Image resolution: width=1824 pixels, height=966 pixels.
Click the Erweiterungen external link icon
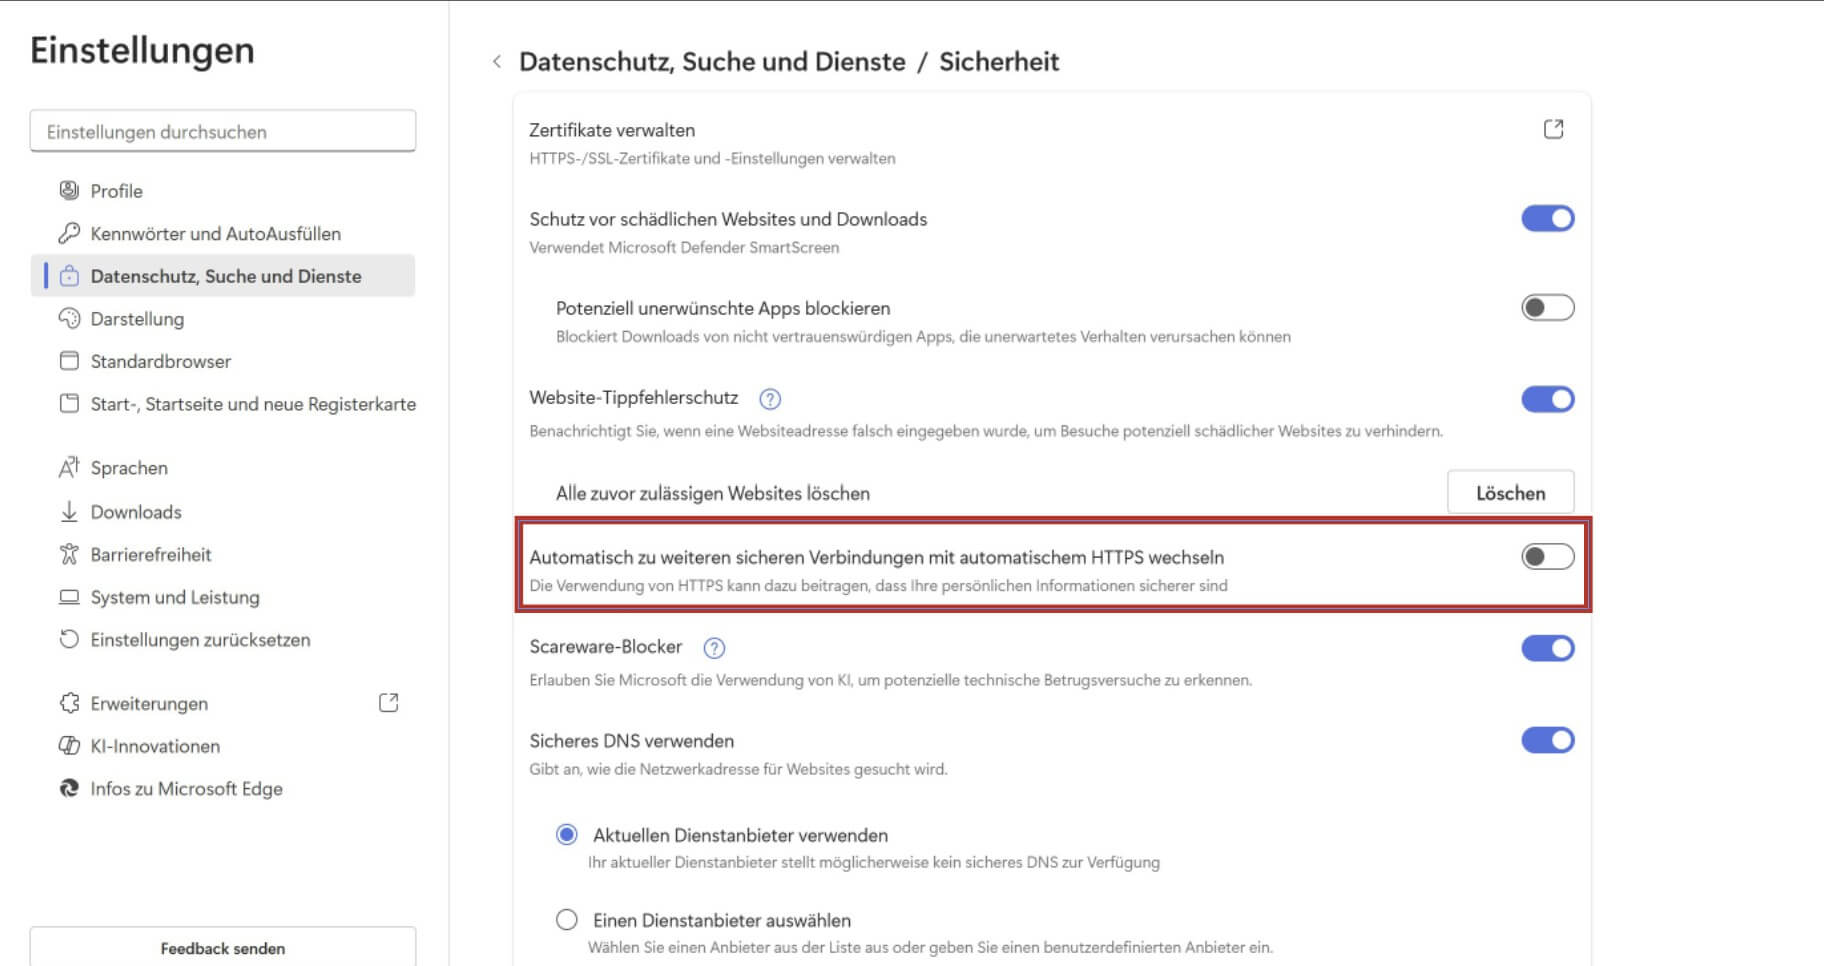(x=389, y=703)
